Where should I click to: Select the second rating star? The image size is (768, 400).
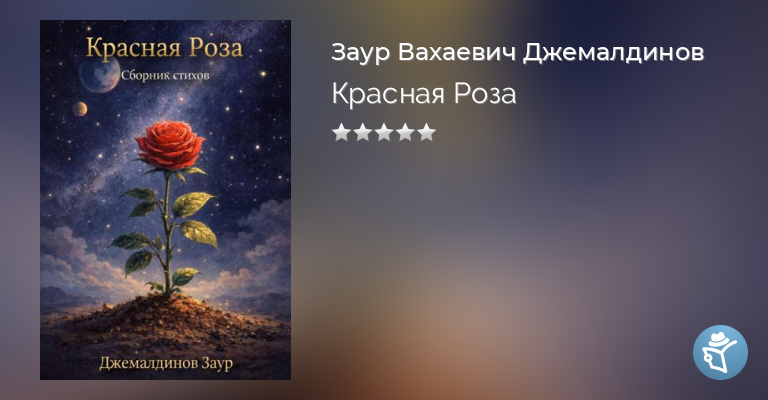click(362, 132)
